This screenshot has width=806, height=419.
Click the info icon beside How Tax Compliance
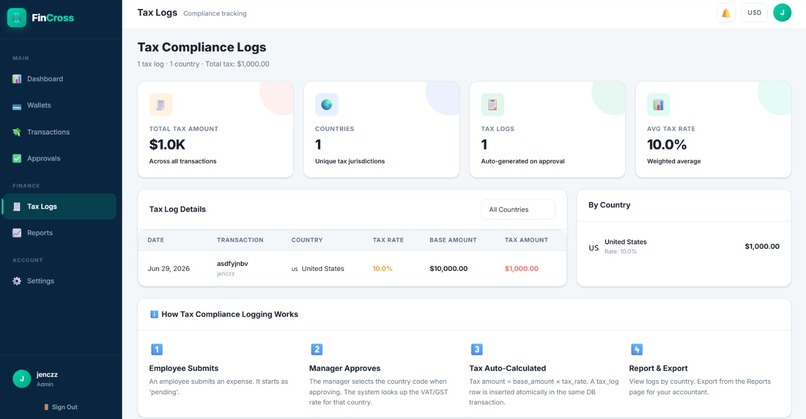point(154,314)
